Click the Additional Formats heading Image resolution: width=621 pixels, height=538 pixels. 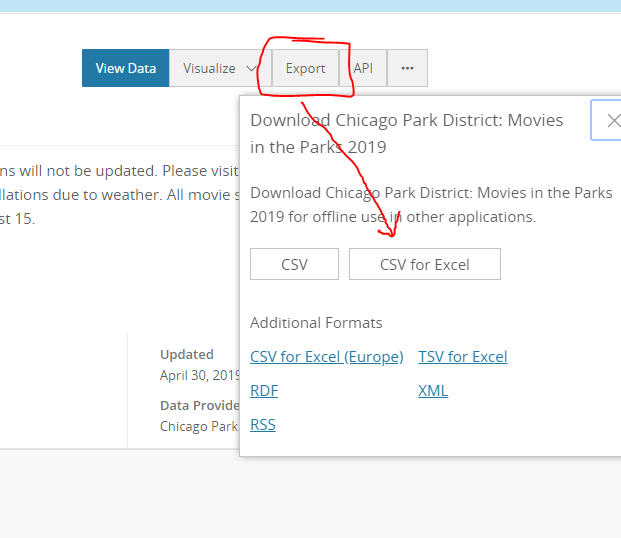(316, 322)
